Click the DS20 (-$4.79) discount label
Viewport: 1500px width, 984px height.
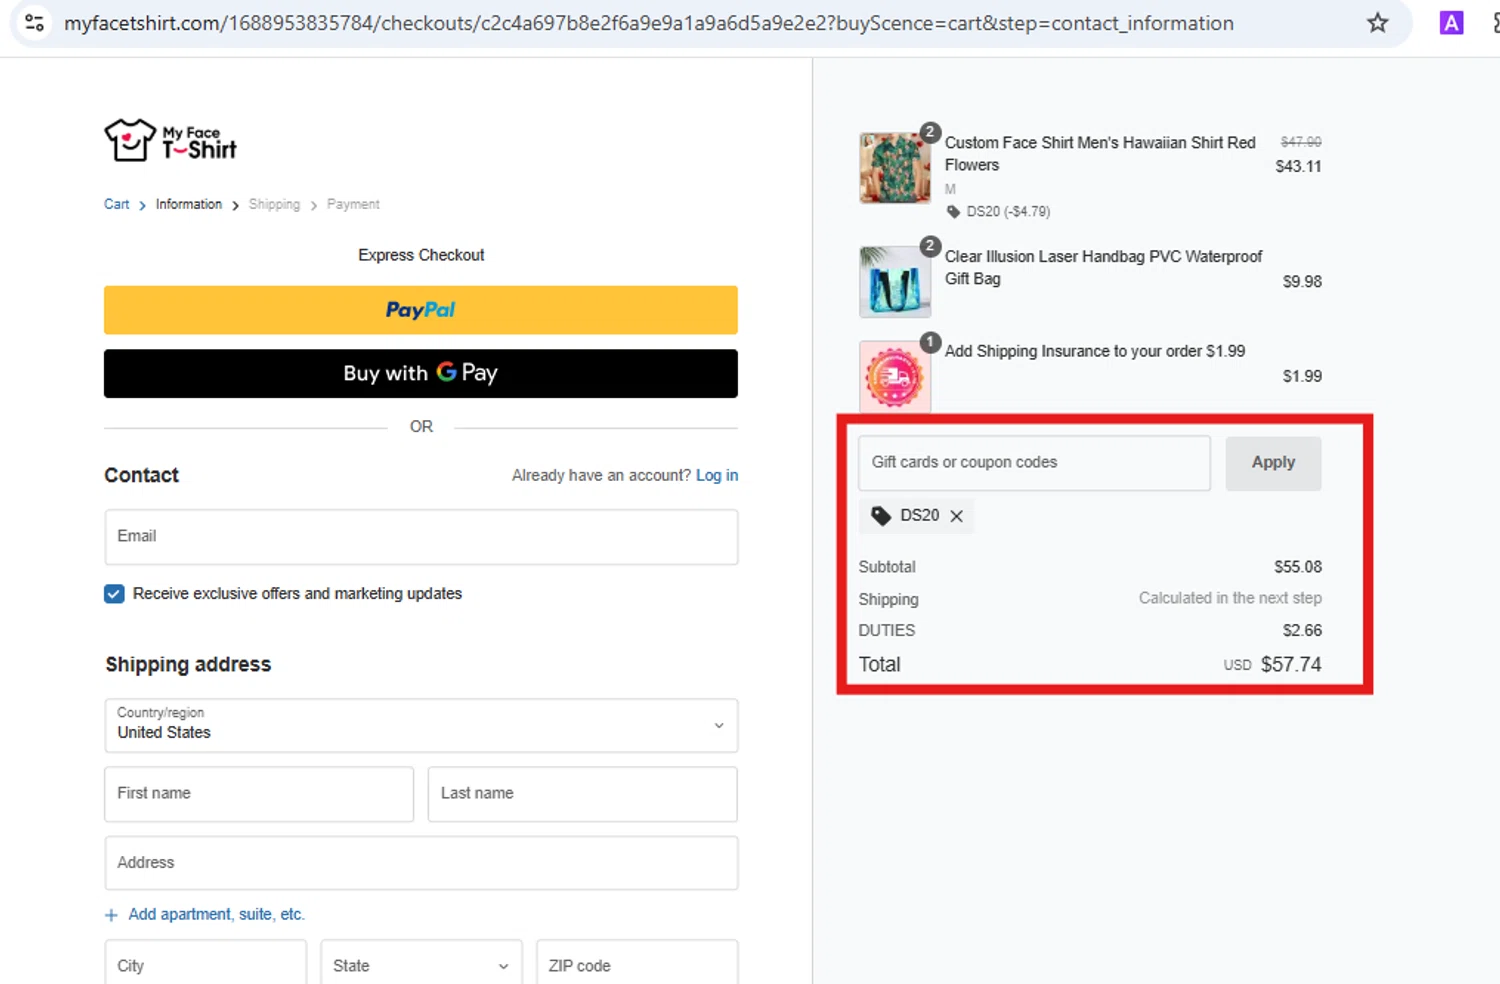click(1008, 212)
